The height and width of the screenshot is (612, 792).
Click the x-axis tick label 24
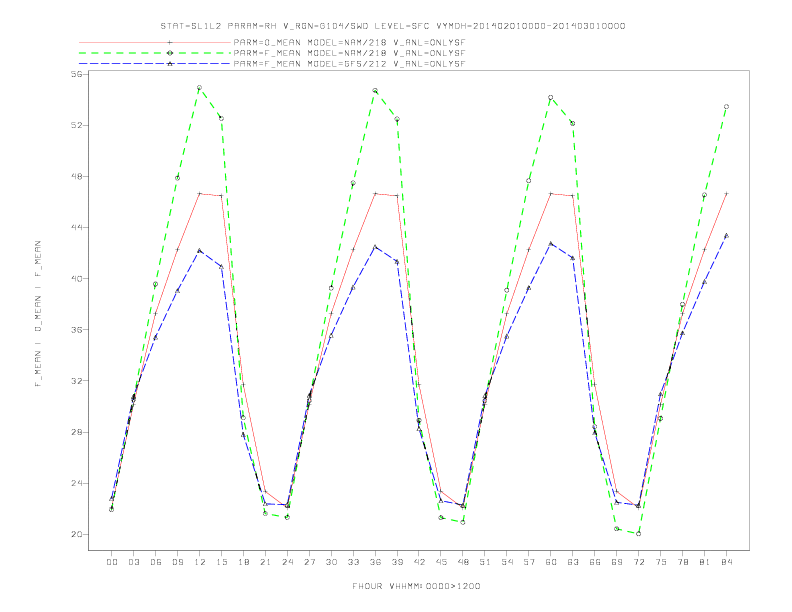pos(287,562)
